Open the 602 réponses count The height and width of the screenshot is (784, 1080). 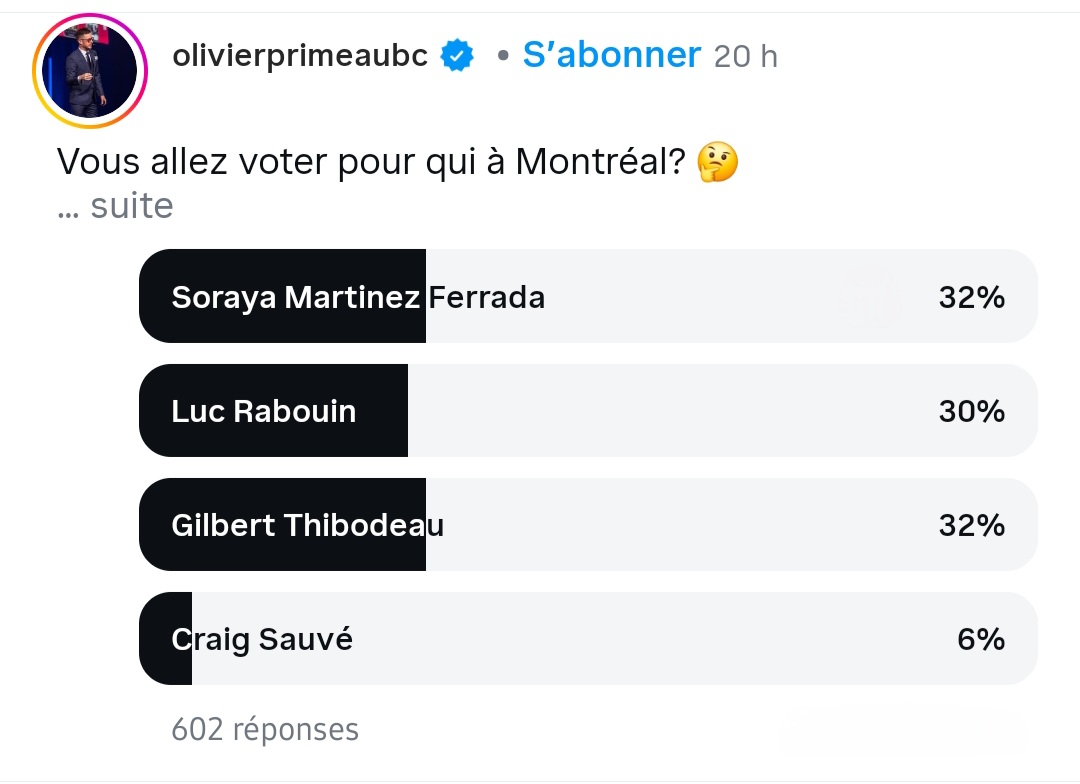click(265, 730)
